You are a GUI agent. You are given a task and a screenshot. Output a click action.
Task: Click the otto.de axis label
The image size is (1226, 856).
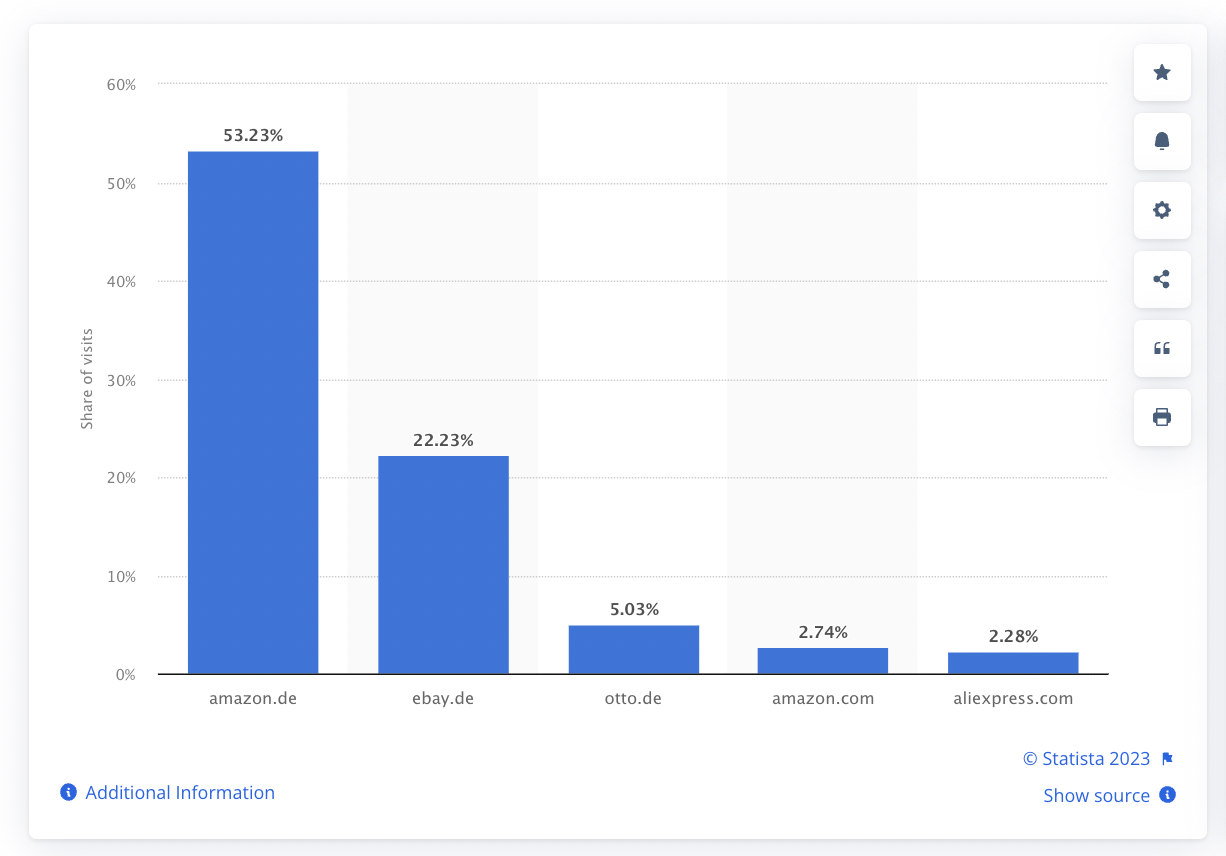pos(633,699)
